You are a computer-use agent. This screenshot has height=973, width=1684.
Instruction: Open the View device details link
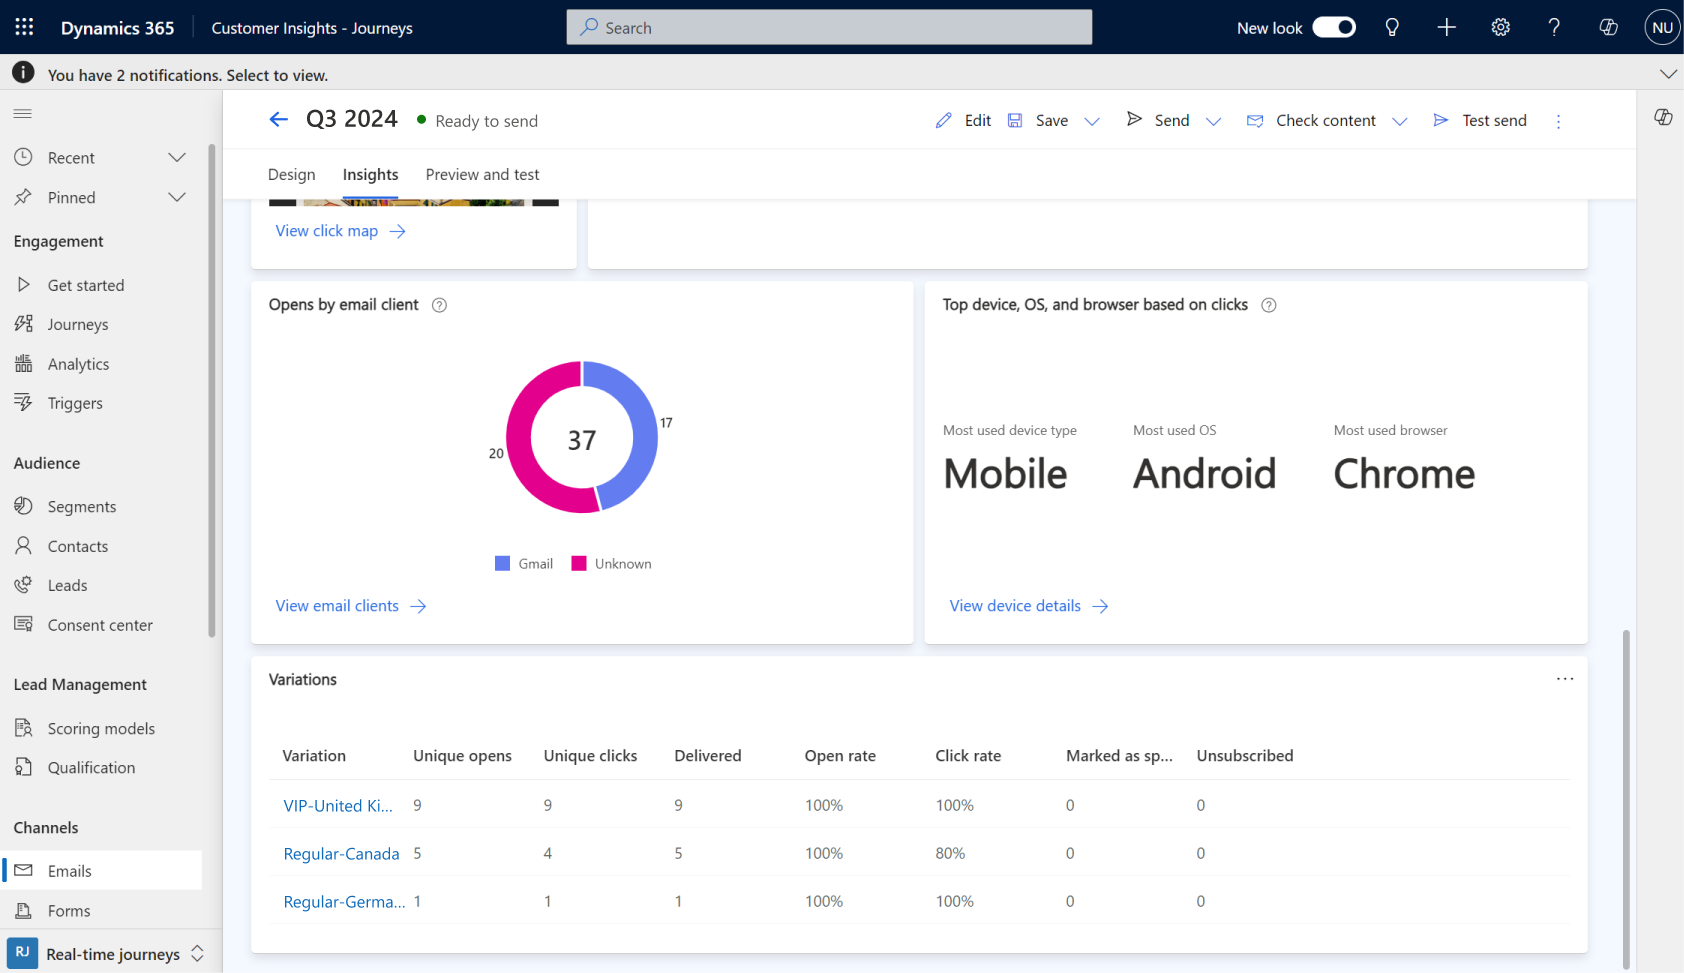click(x=1029, y=606)
